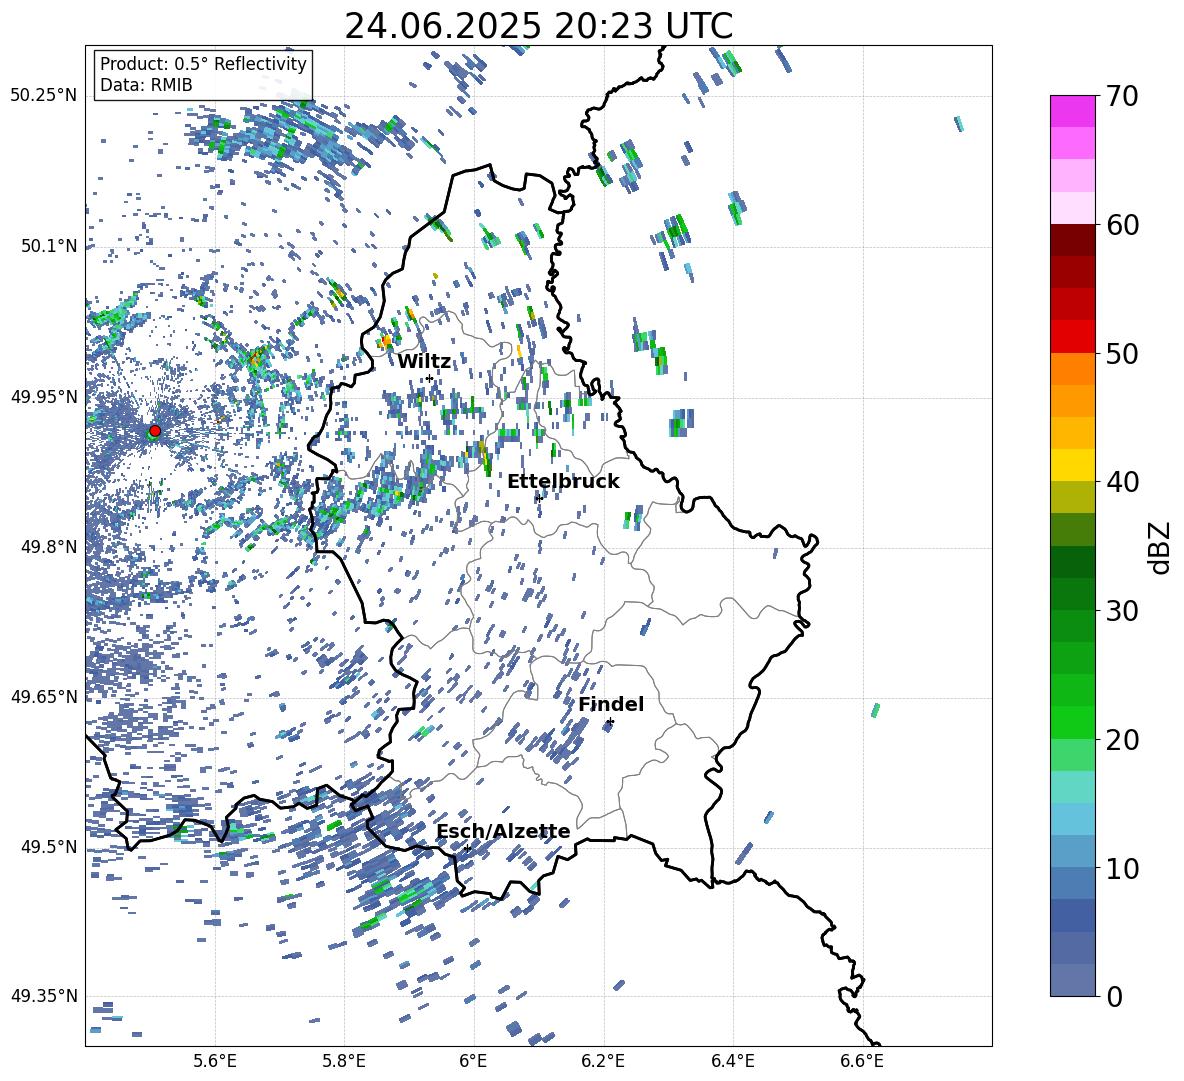Click the Product: 0.5° Reflectivity text
The width and height of the screenshot is (1184, 1081).
(203, 64)
